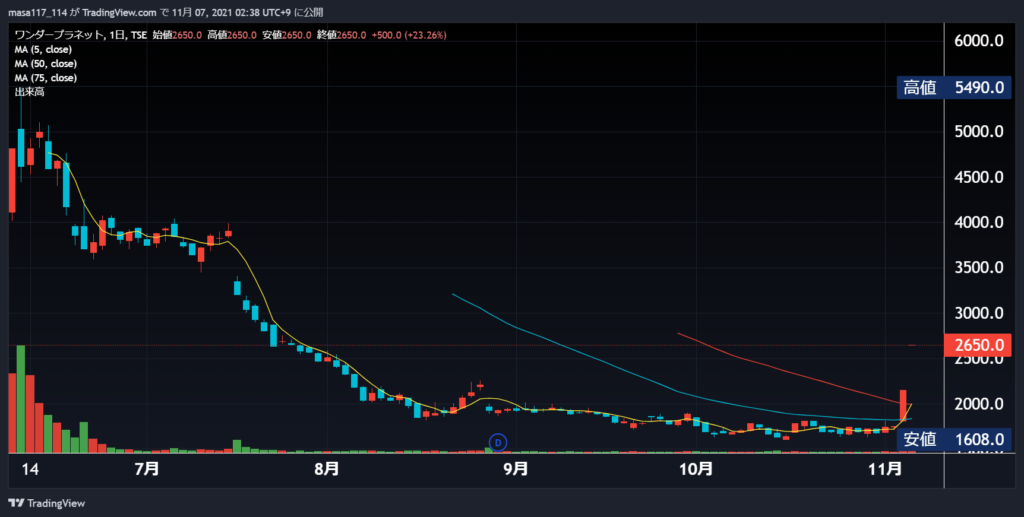Click the dividend 'D' marker icon
This screenshot has width=1024, height=517.
tap(498, 442)
